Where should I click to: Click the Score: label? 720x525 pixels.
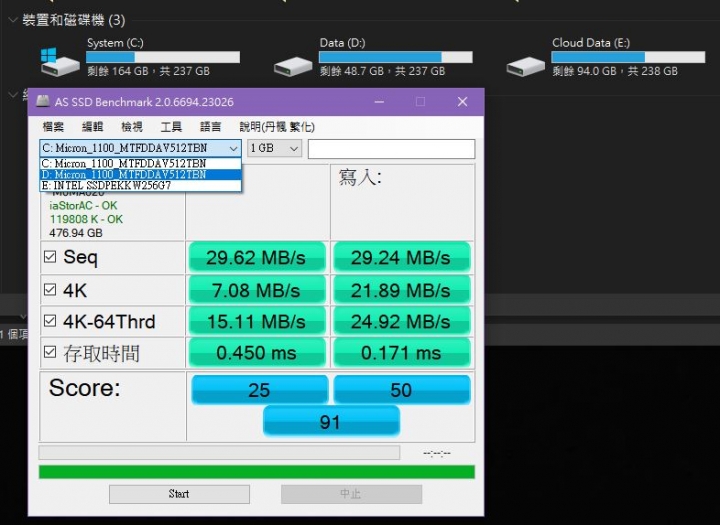tap(84, 388)
